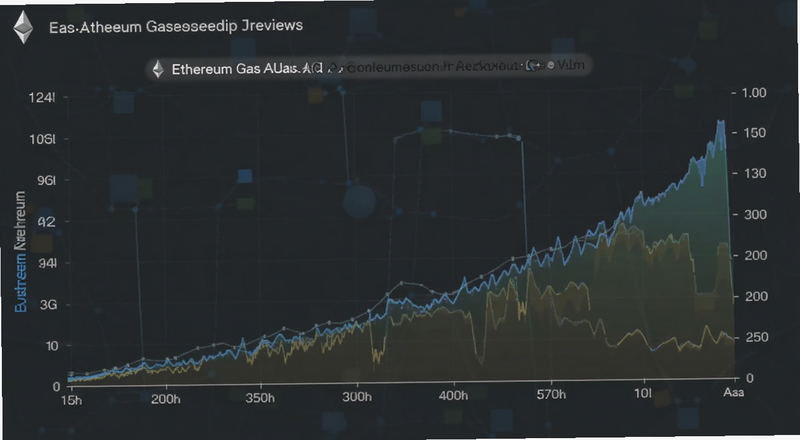Click the small dot icon before 'Vilm'
The height and width of the screenshot is (440, 800).
(551, 65)
